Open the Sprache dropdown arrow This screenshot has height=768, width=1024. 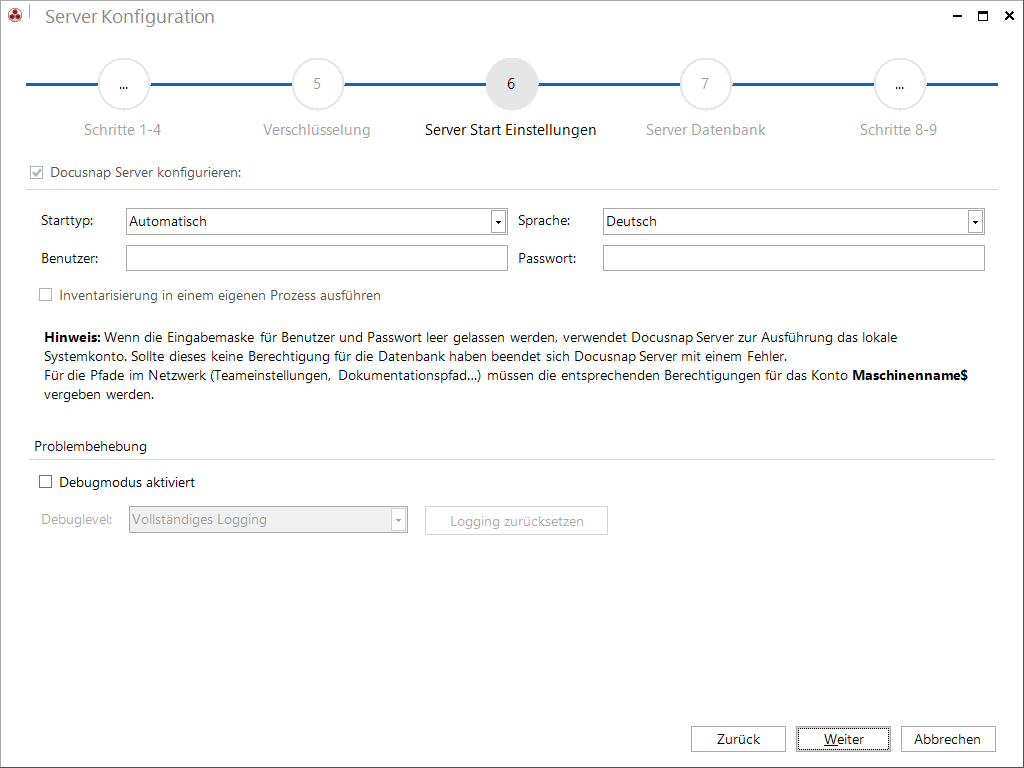975,222
